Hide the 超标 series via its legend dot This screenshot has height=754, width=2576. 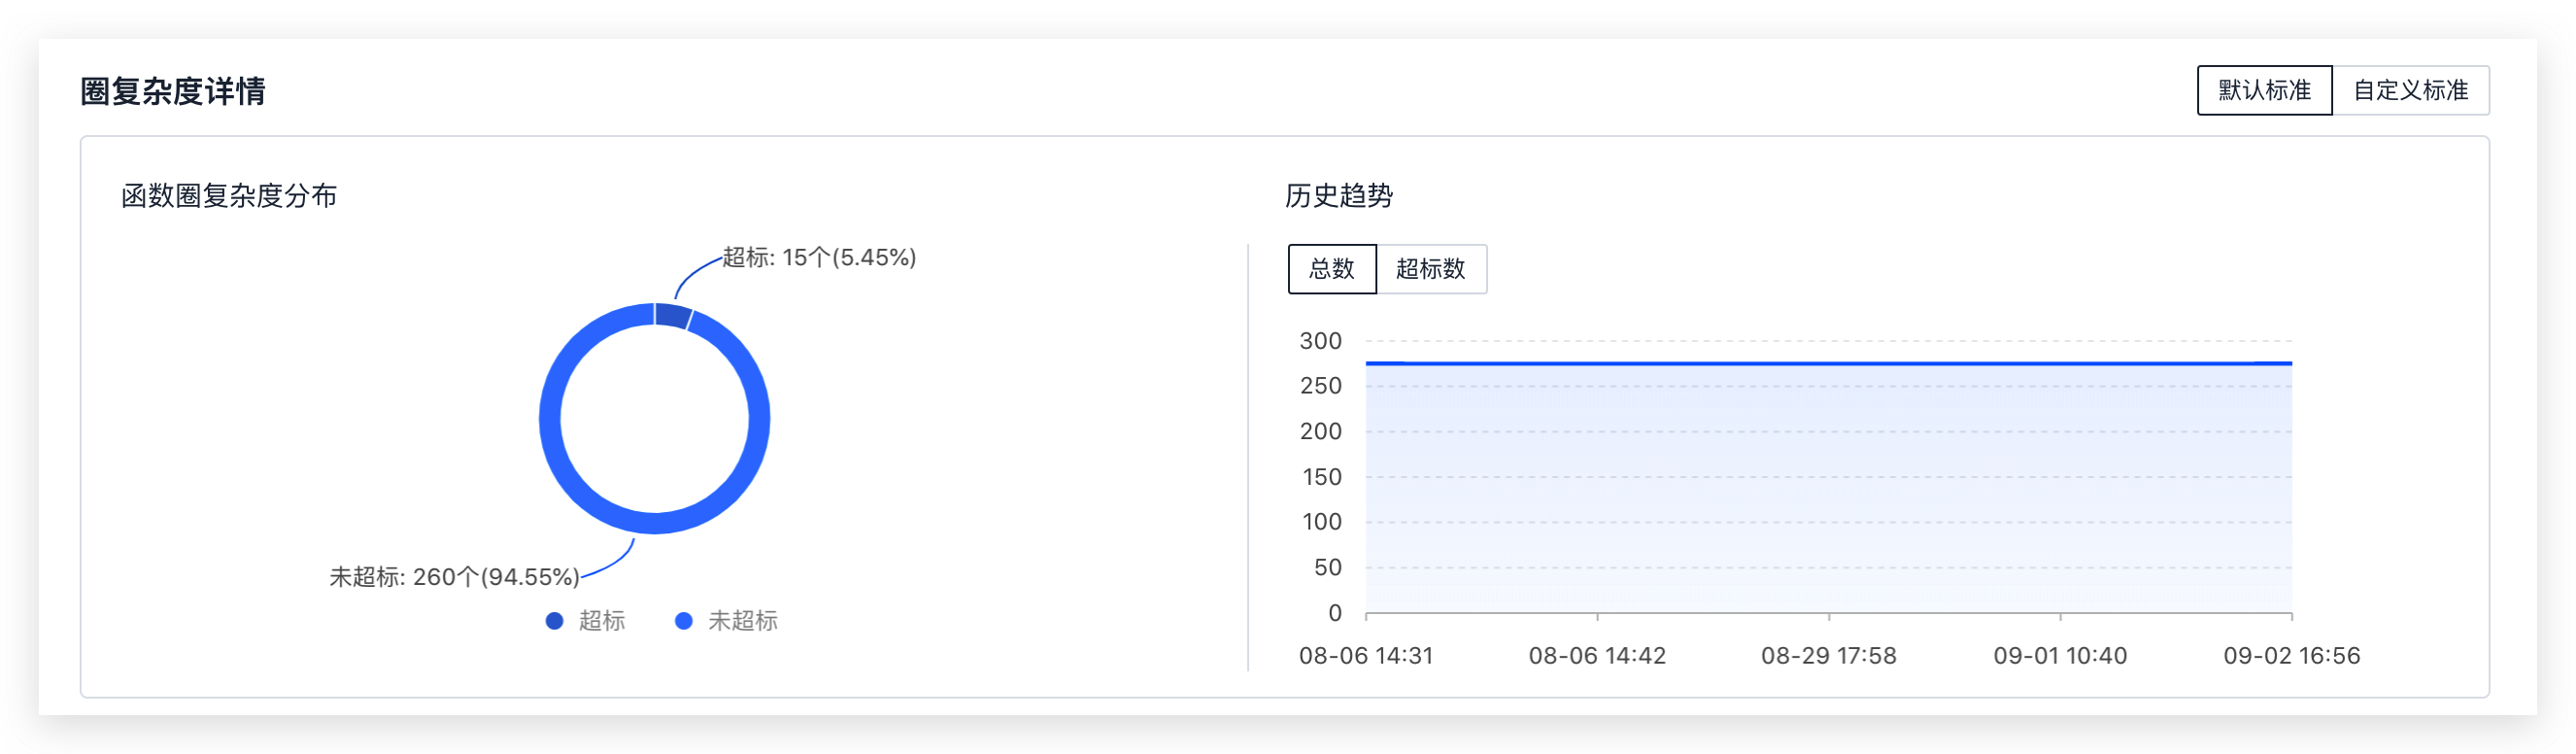click(x=554, y=620)
